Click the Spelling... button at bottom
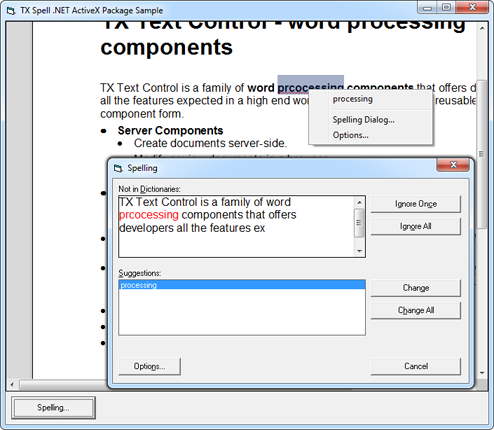This screenshot has height=430, width=494. point(53,408)
